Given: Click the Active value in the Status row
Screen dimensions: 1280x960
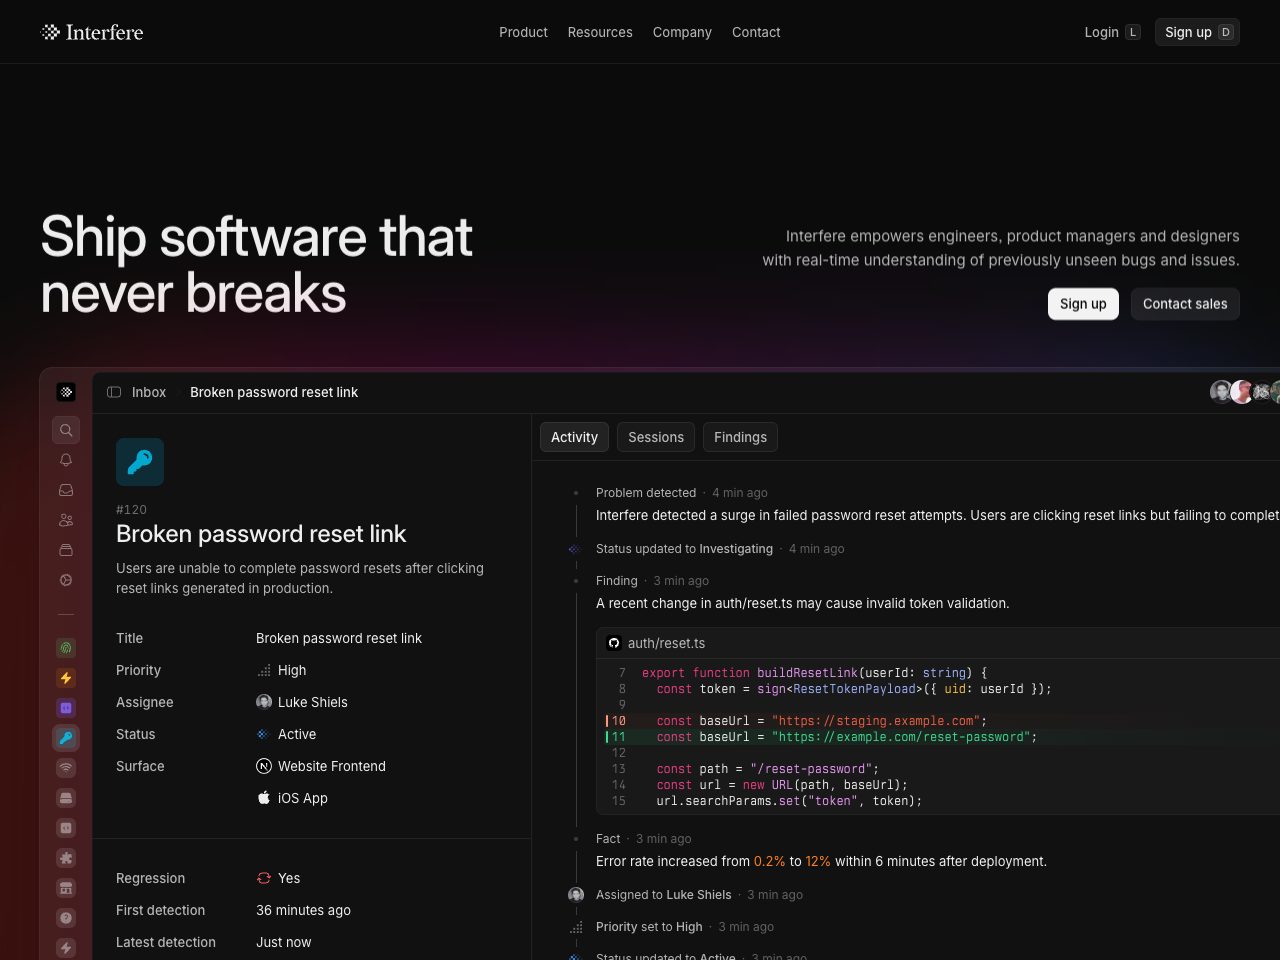Looking at the screenshot, I should (286, 734).
